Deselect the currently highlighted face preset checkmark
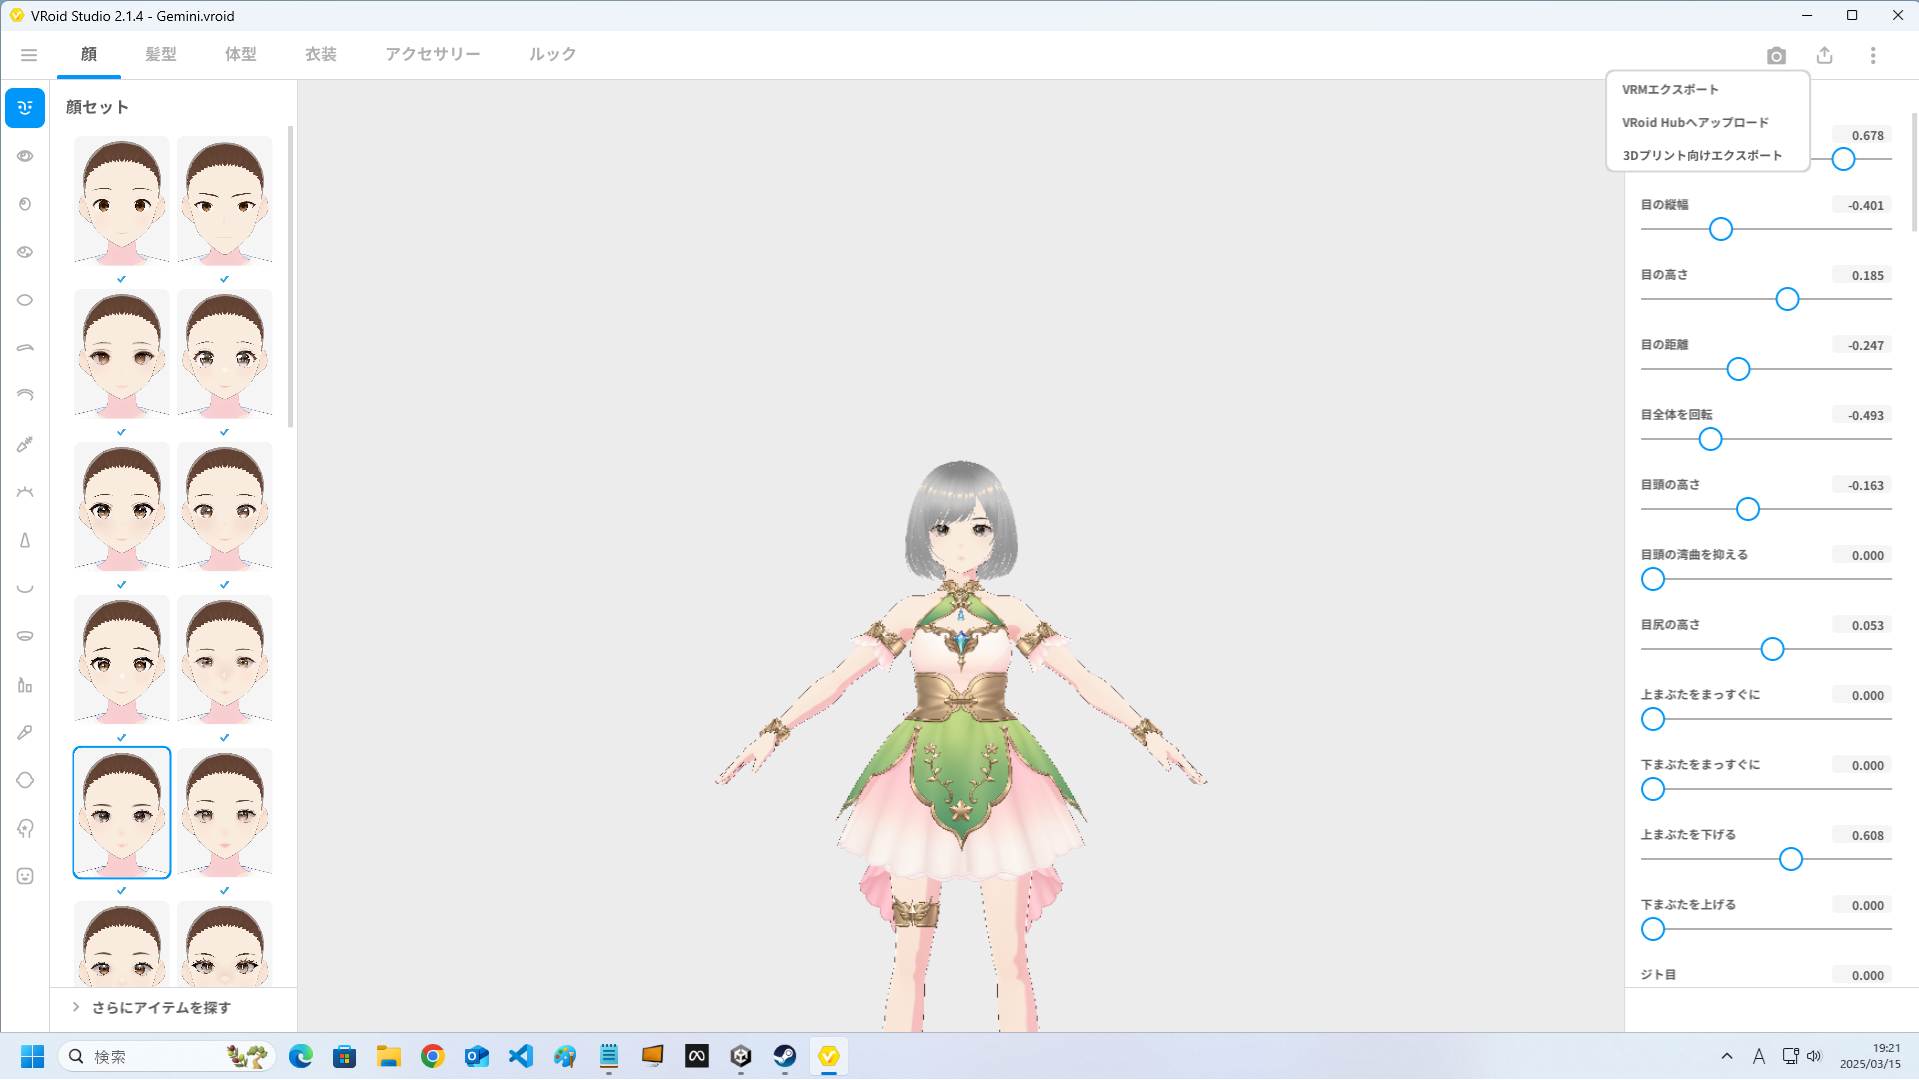The image size is (1919, 1080). [121, 890]
